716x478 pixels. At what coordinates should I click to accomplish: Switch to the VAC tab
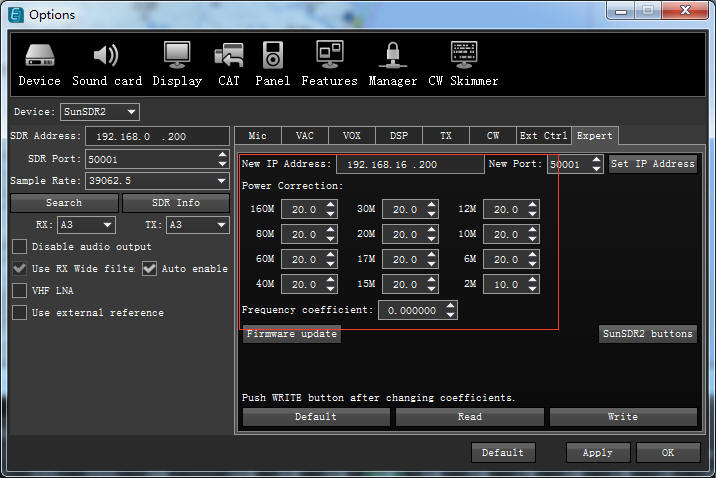click(305, 136)
